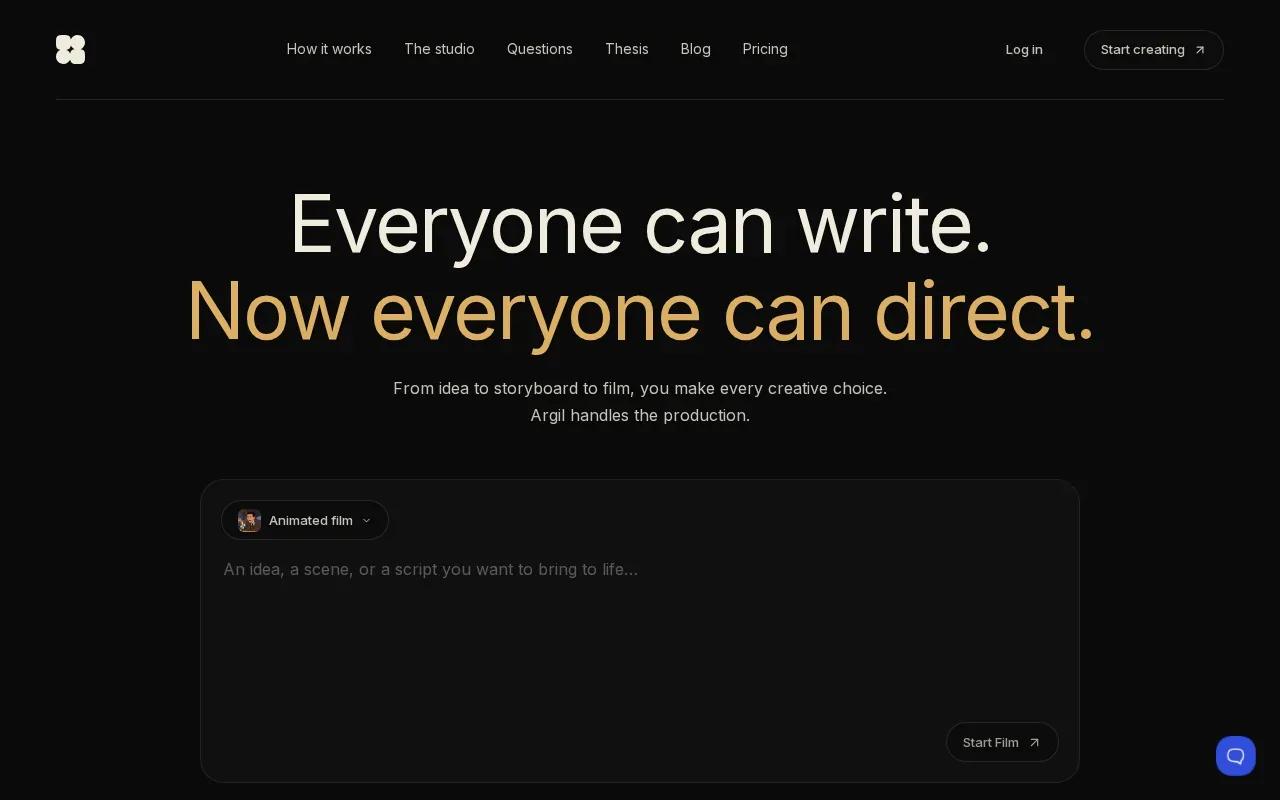Click the Animated film thumbnail icon
1280x800 pixels.
pyautogui.click(x=249, y=520)
